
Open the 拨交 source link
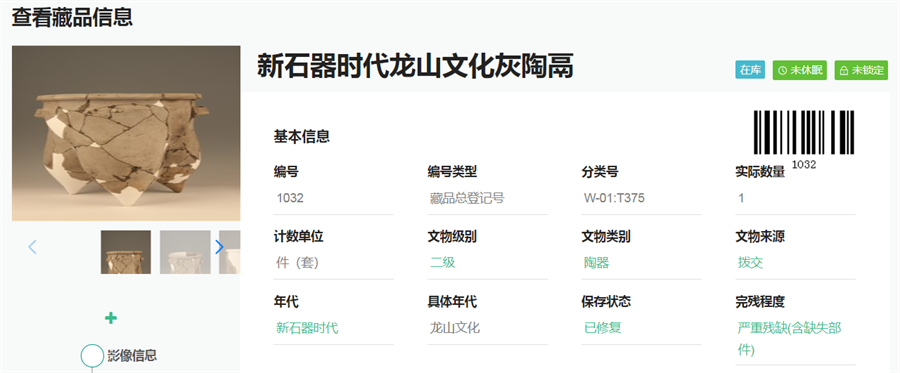(750, 263)
